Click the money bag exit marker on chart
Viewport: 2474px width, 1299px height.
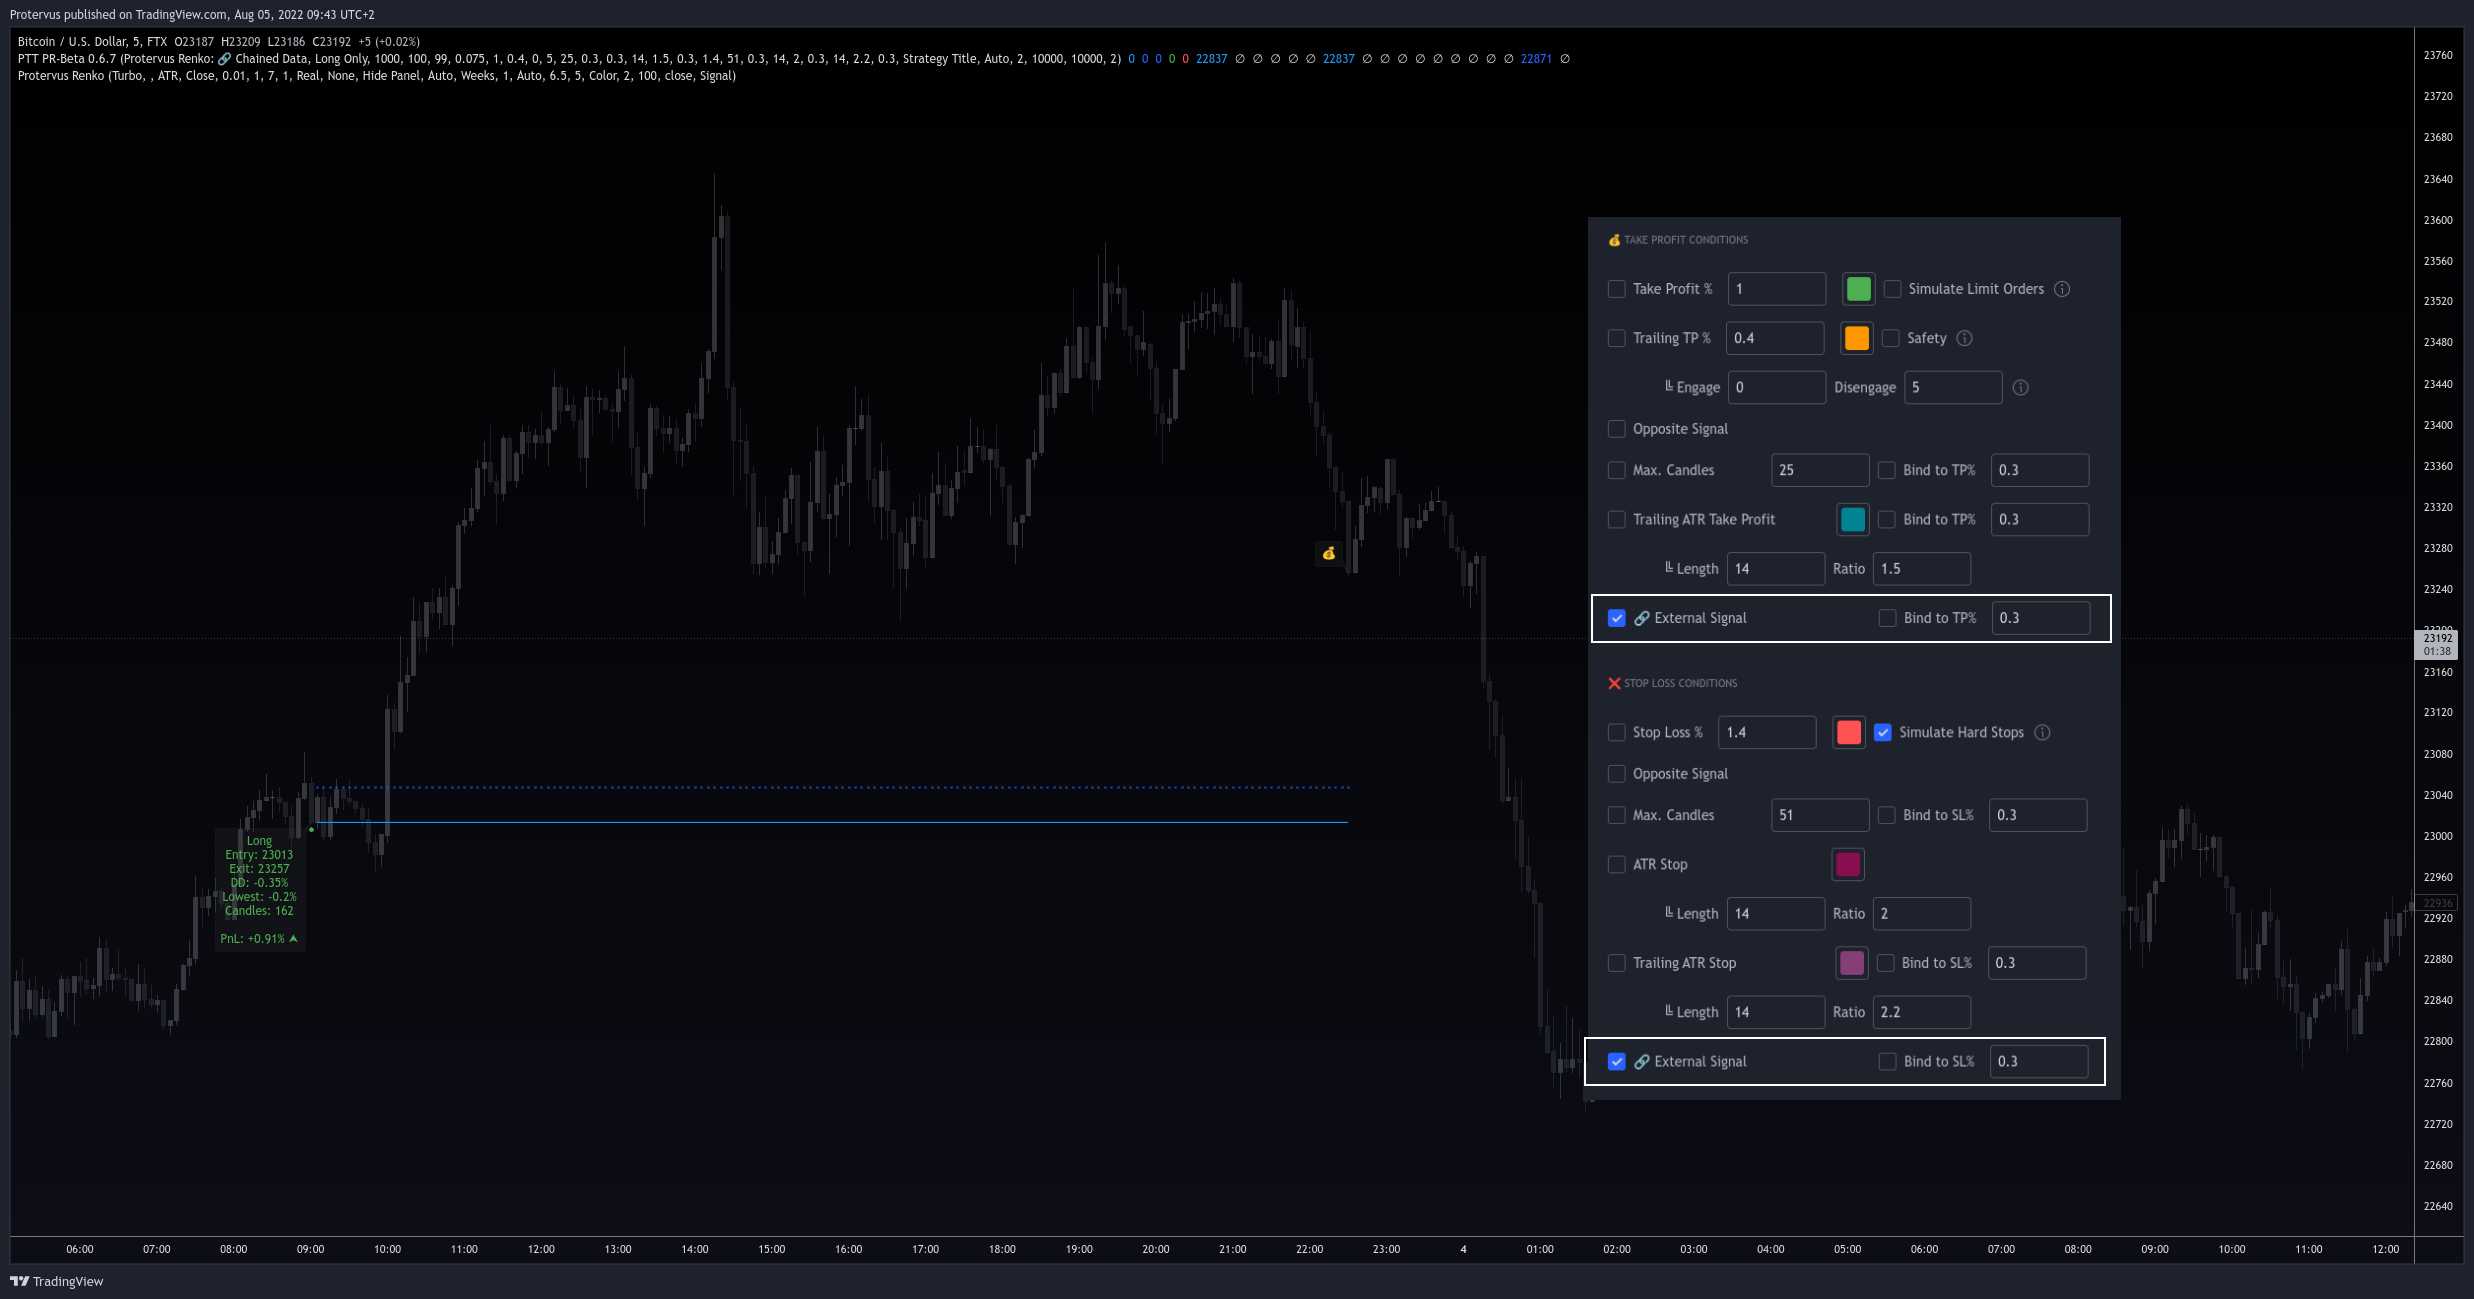(x=1329, y=553)
